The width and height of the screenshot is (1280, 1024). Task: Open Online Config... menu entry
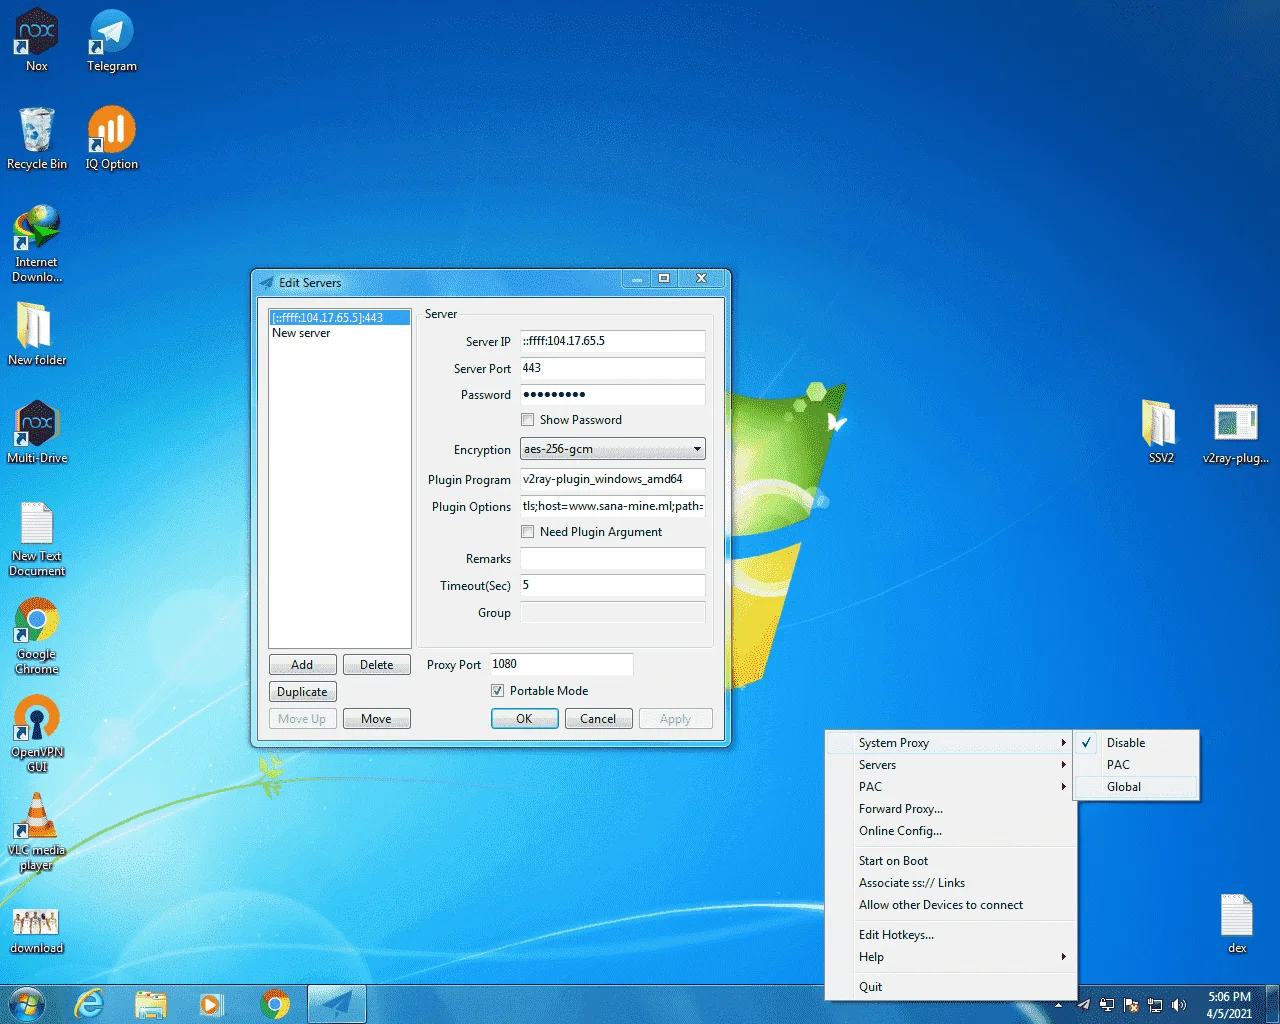tap(951, 831)
